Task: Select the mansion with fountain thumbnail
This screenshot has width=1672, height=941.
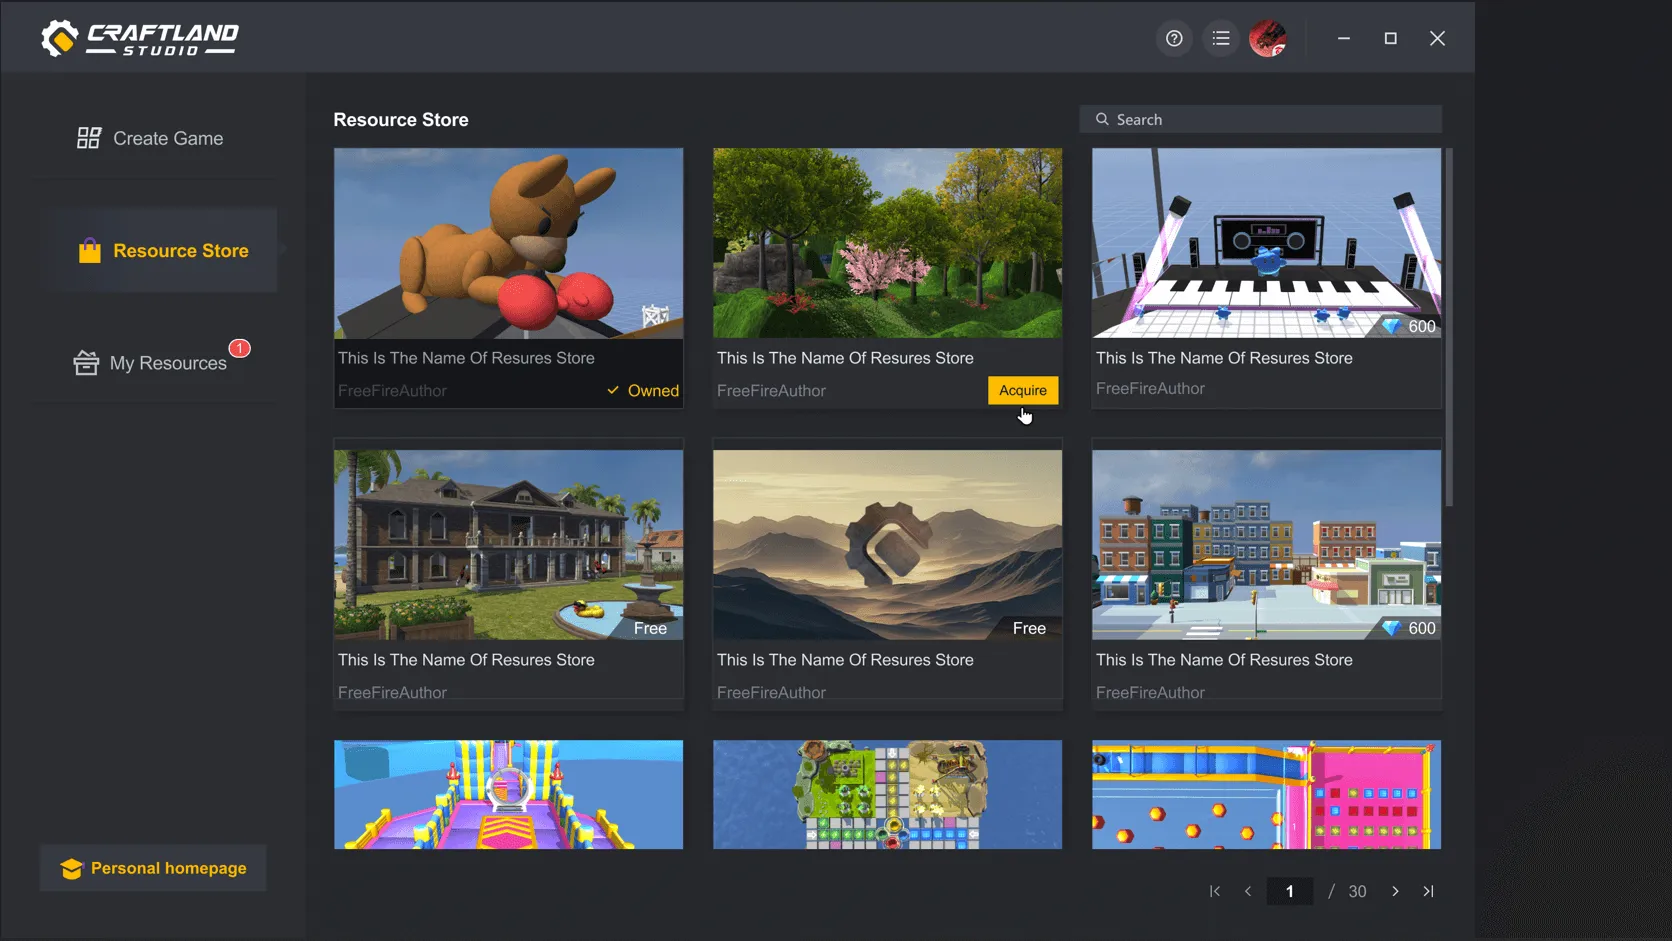Action: (508, 544)
